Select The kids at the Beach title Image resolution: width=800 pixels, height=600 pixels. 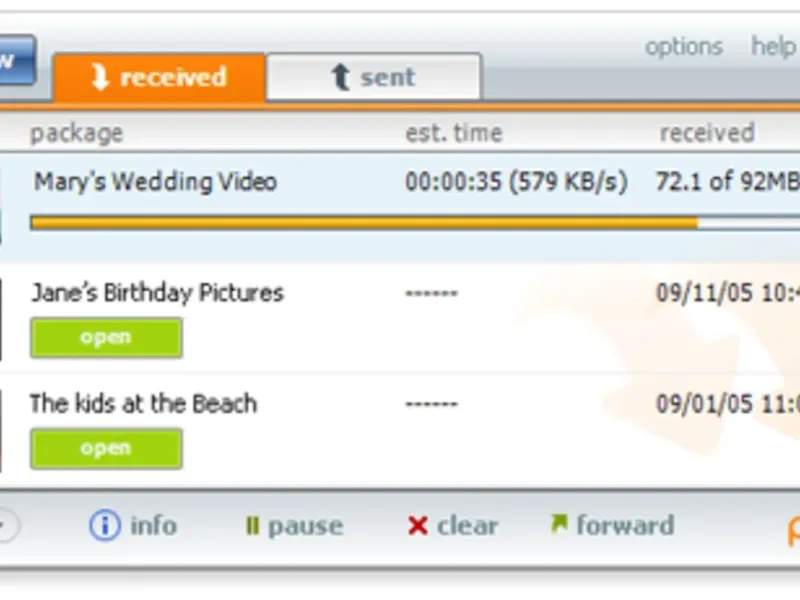[x=143, y=404]
